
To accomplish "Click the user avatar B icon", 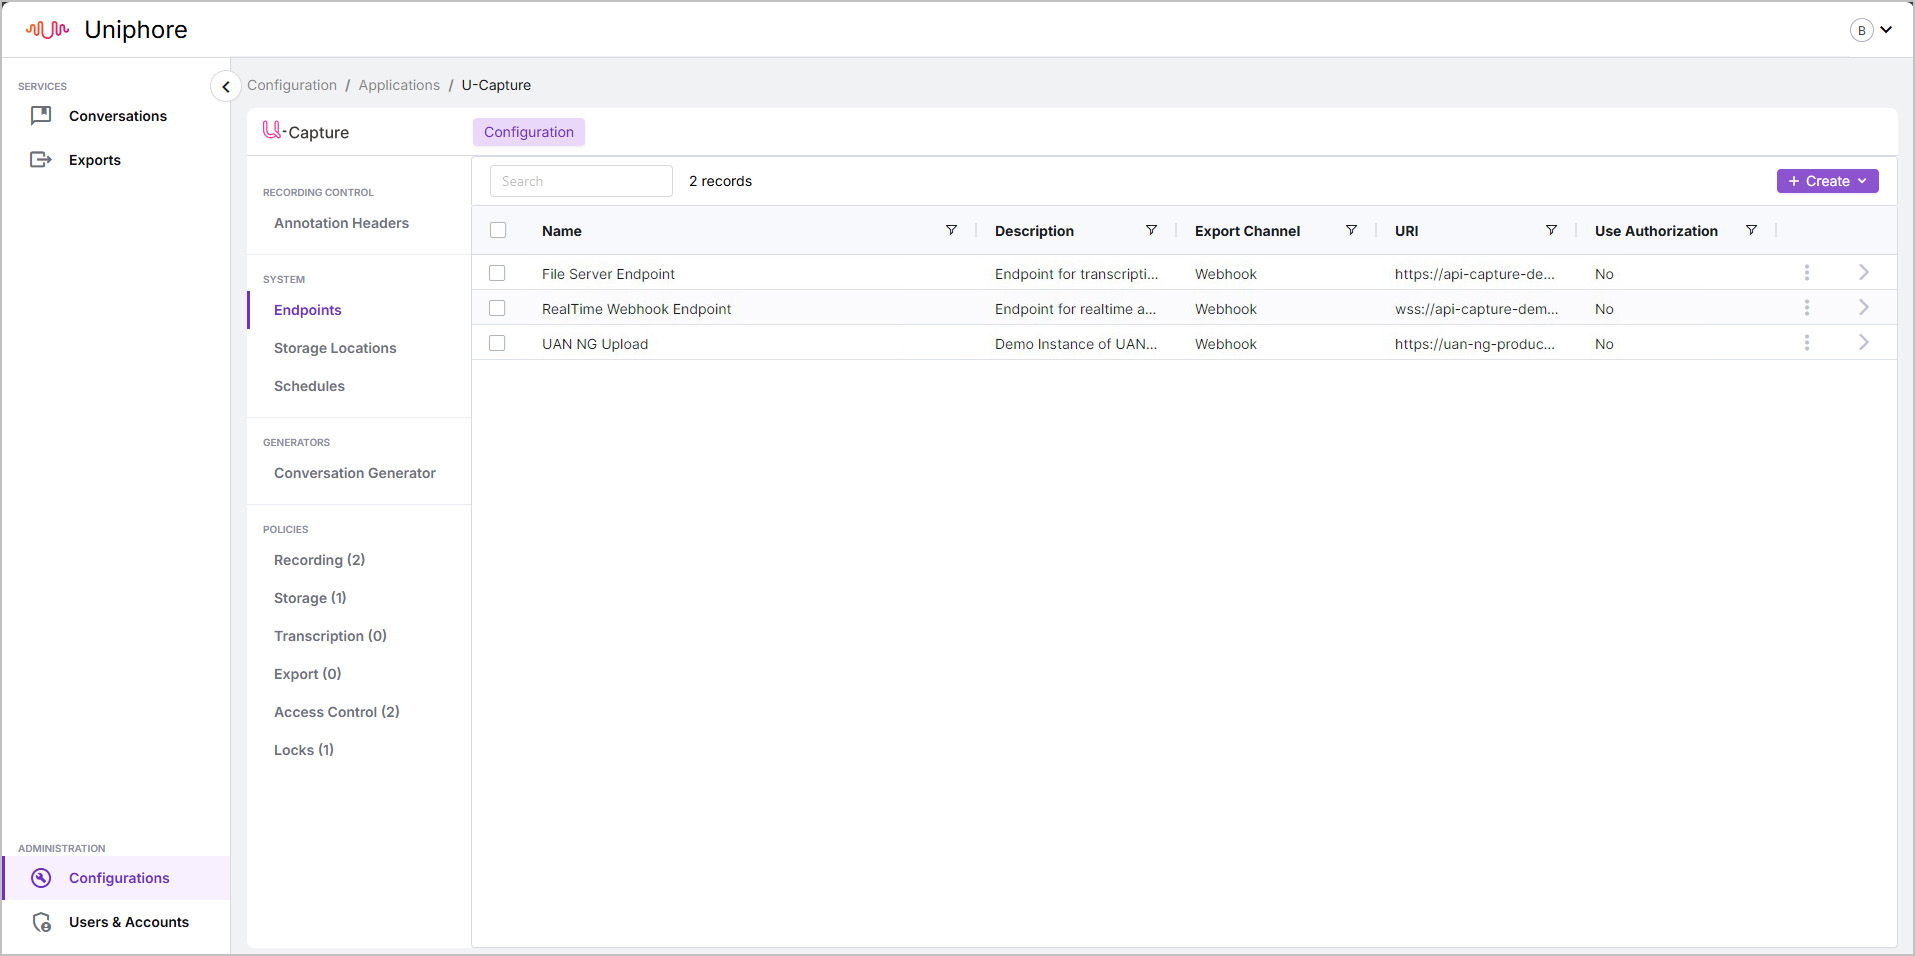I will click(1861, 30).
